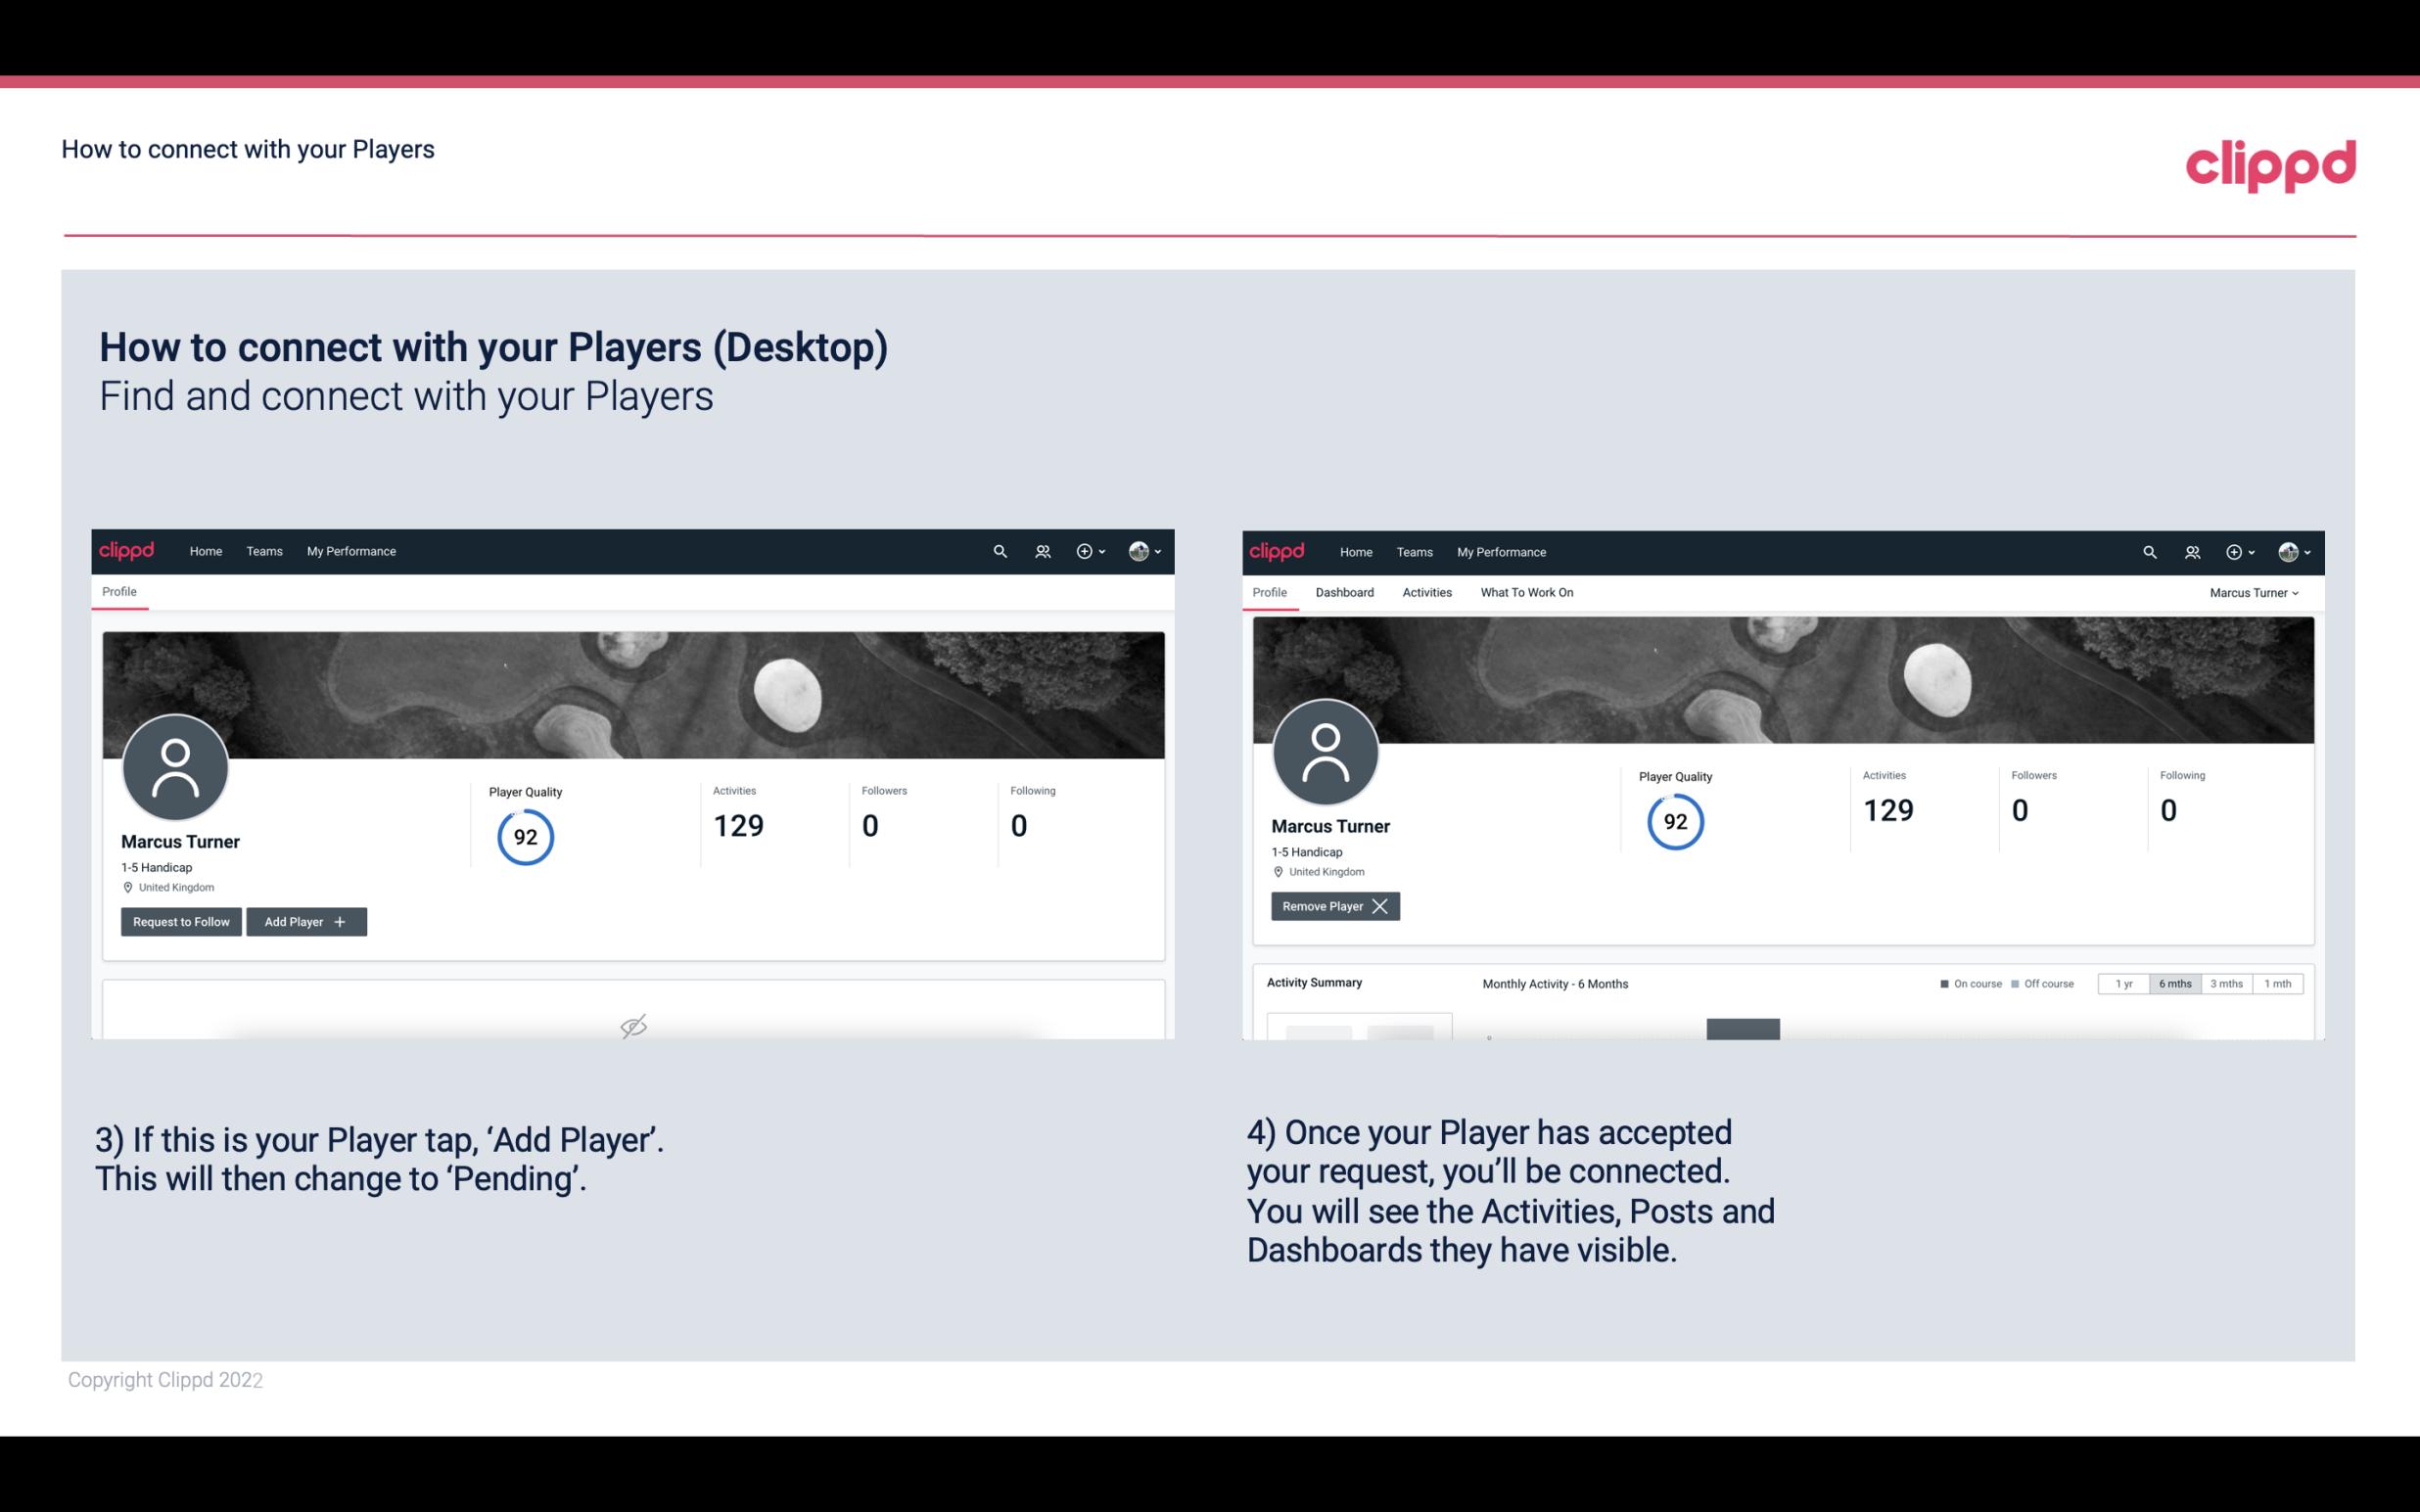Toggle 'On course' activity display filter
The image size is (2420, 1512).
(1965, 983)
